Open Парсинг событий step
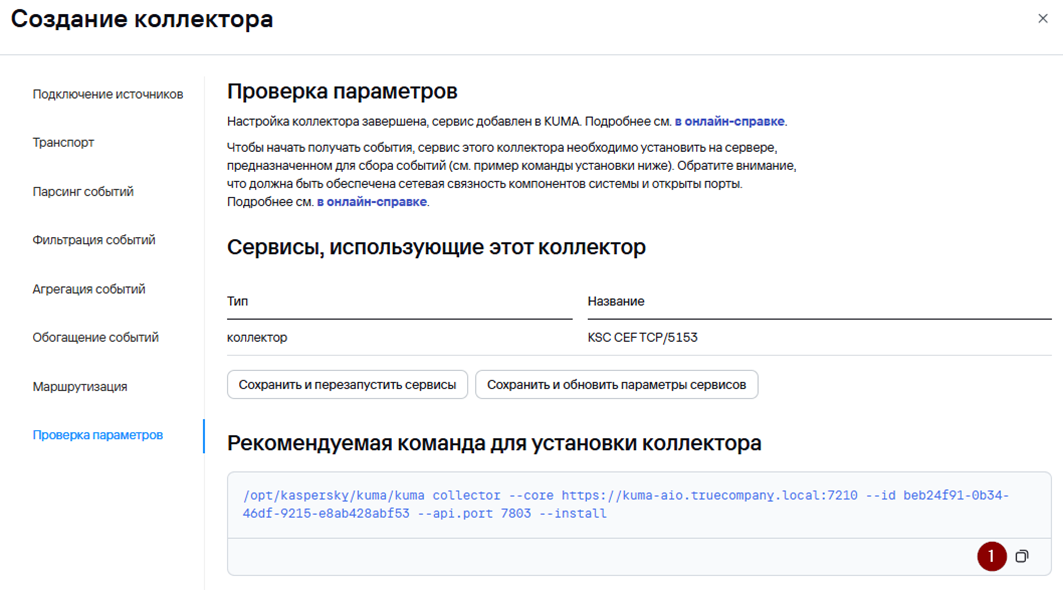The width and height of the screenshot is (1063, 590). [83, 191]
